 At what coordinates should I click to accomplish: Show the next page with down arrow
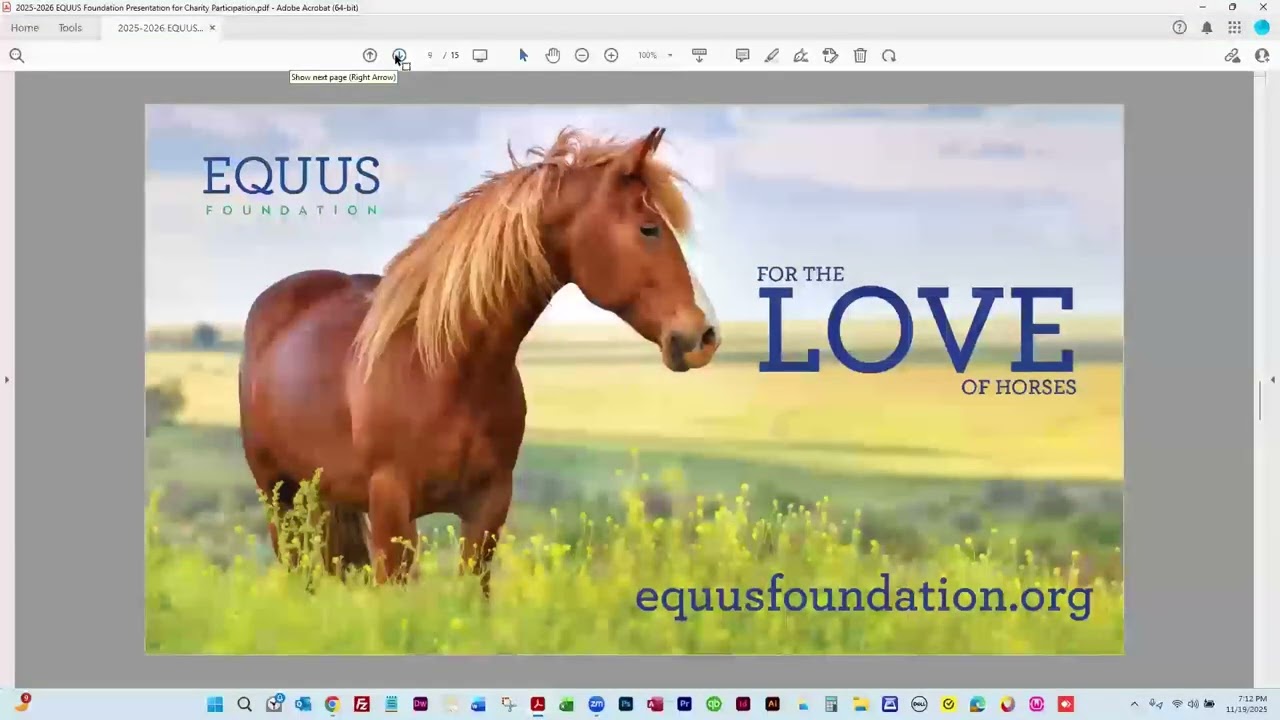point(399,55)
